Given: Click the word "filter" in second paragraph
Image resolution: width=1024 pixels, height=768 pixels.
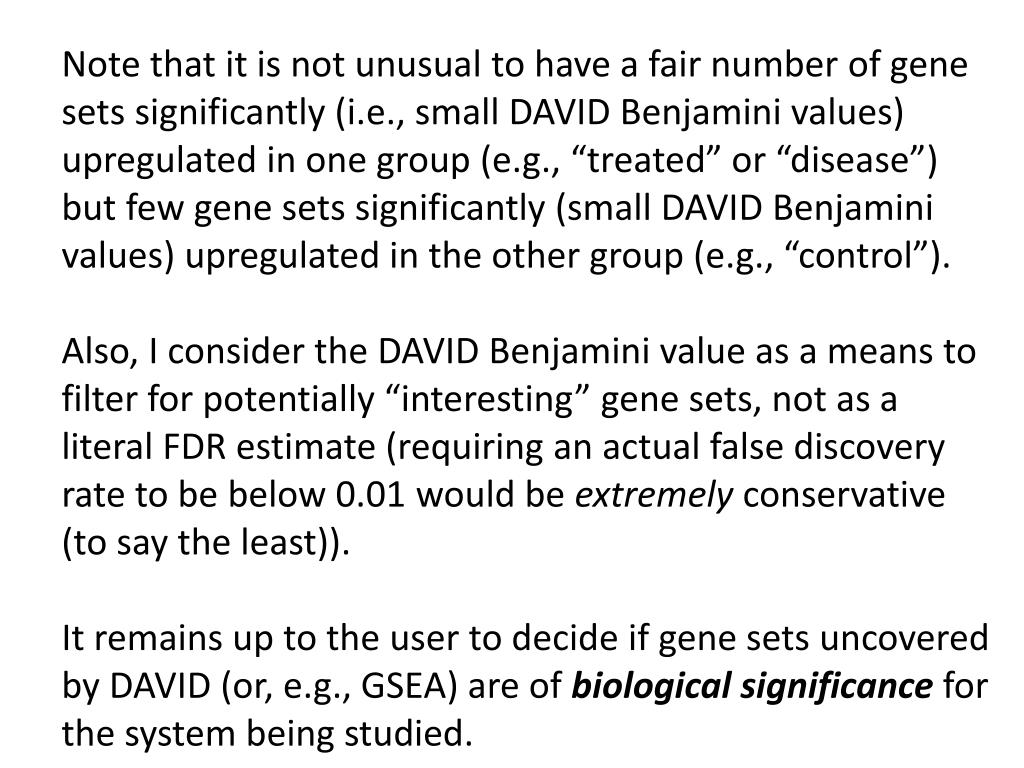Looking at the screenshot, I should 99,399.
